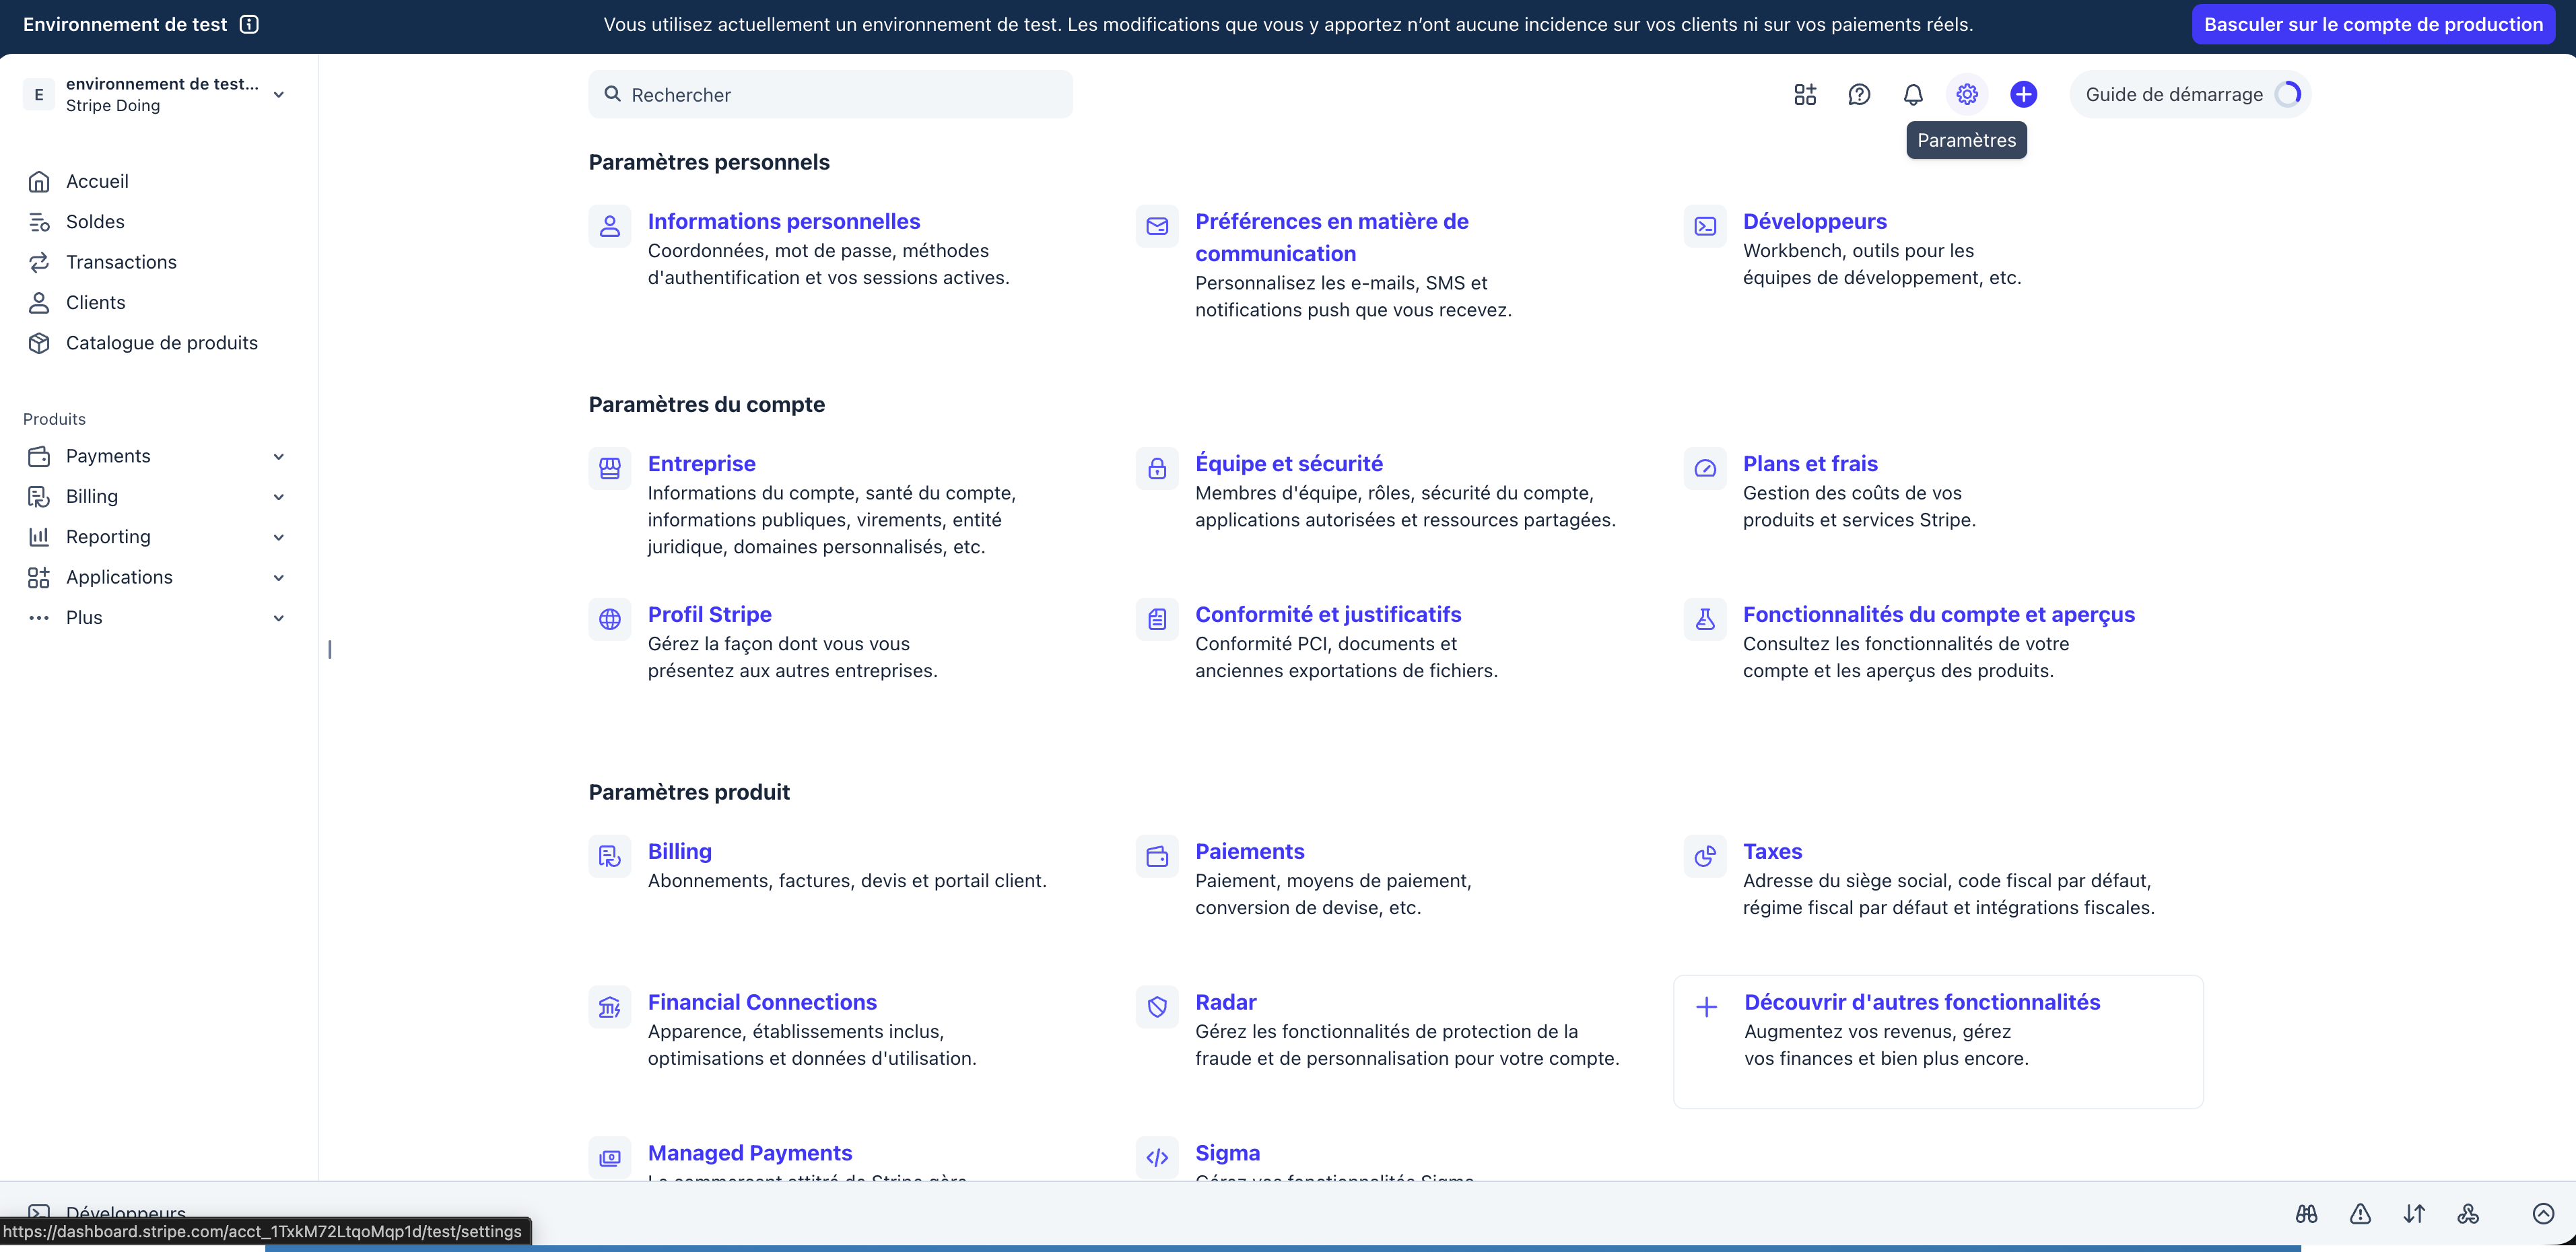Click the webhooks icon in bottom bar
This screenshot has width=2576, height=1252.
tap(2468, 1214)
